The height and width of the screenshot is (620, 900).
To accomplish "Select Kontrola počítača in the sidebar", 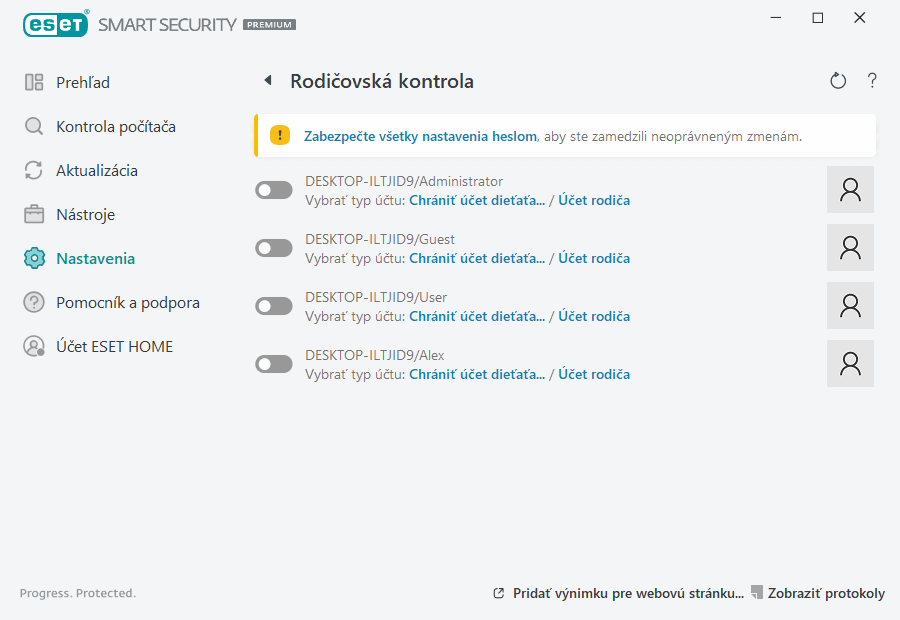I will point(115,126).
